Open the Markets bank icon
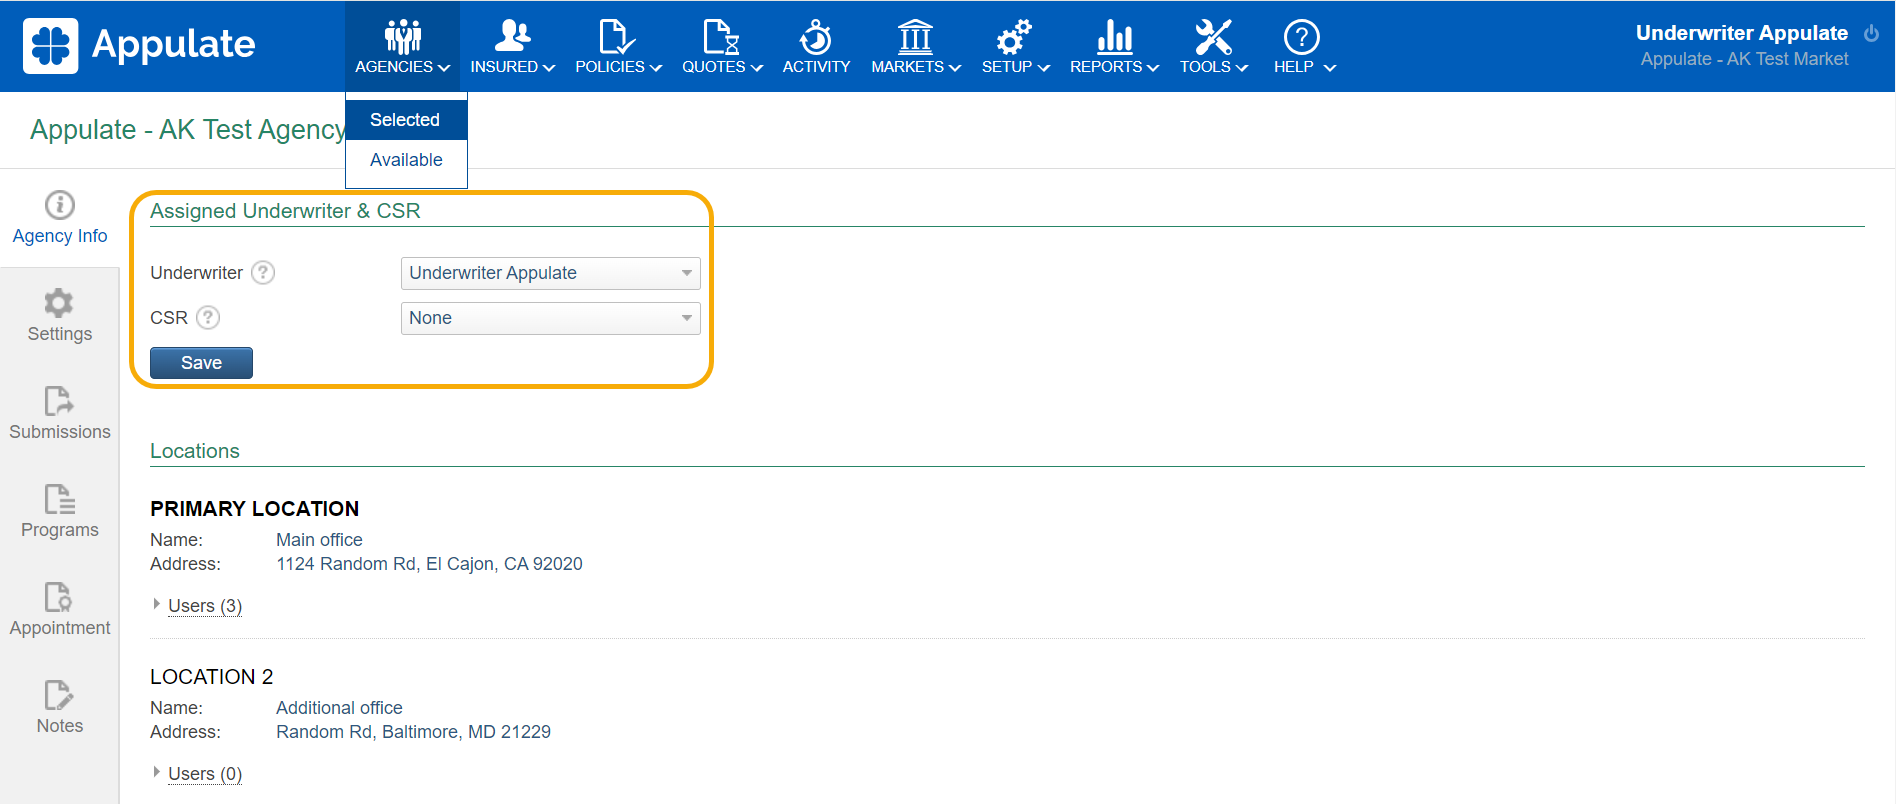This screenshot has height=804, width=1896. (915, 37)
